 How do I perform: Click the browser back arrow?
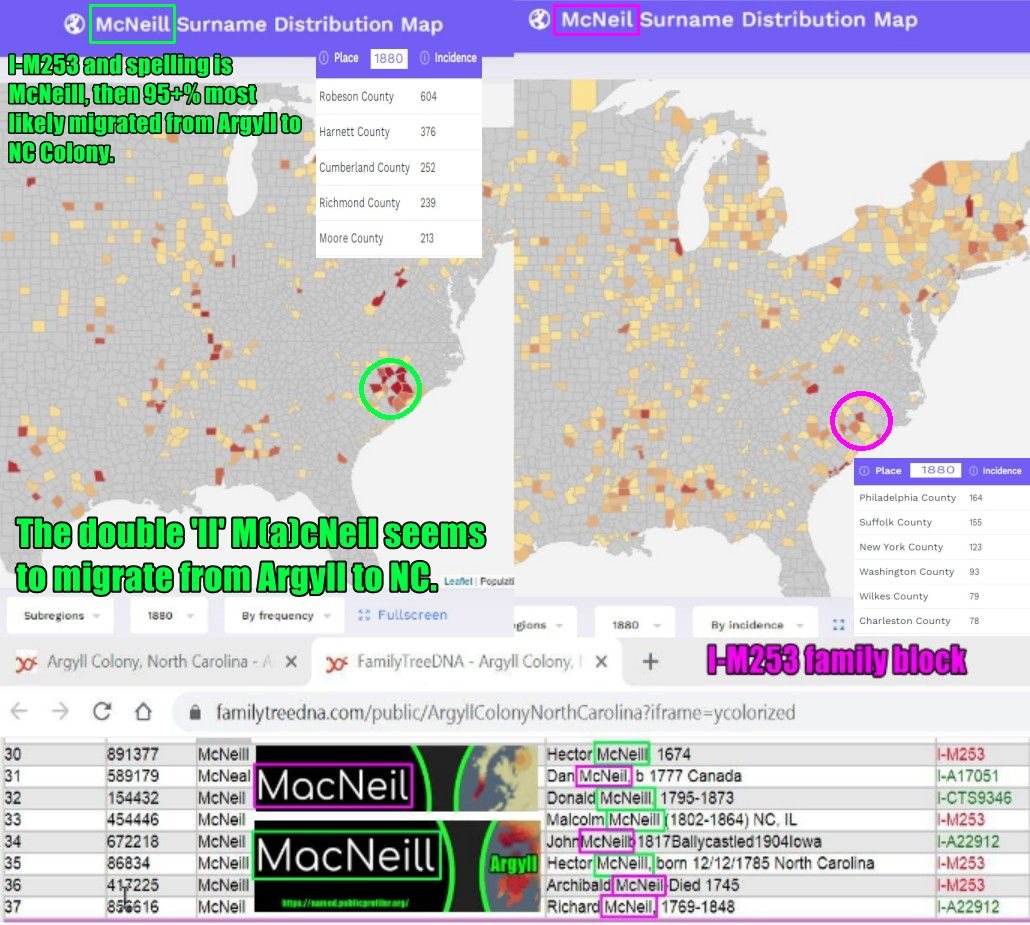pos(19,712)
